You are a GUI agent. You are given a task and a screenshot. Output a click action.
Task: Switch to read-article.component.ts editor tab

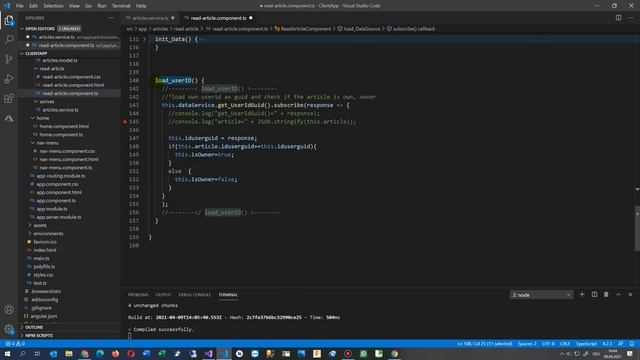click(218, 18)
